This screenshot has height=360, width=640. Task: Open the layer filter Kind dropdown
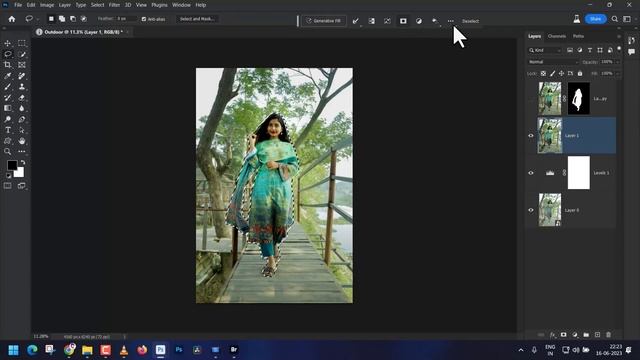click(x=545, y=50)
